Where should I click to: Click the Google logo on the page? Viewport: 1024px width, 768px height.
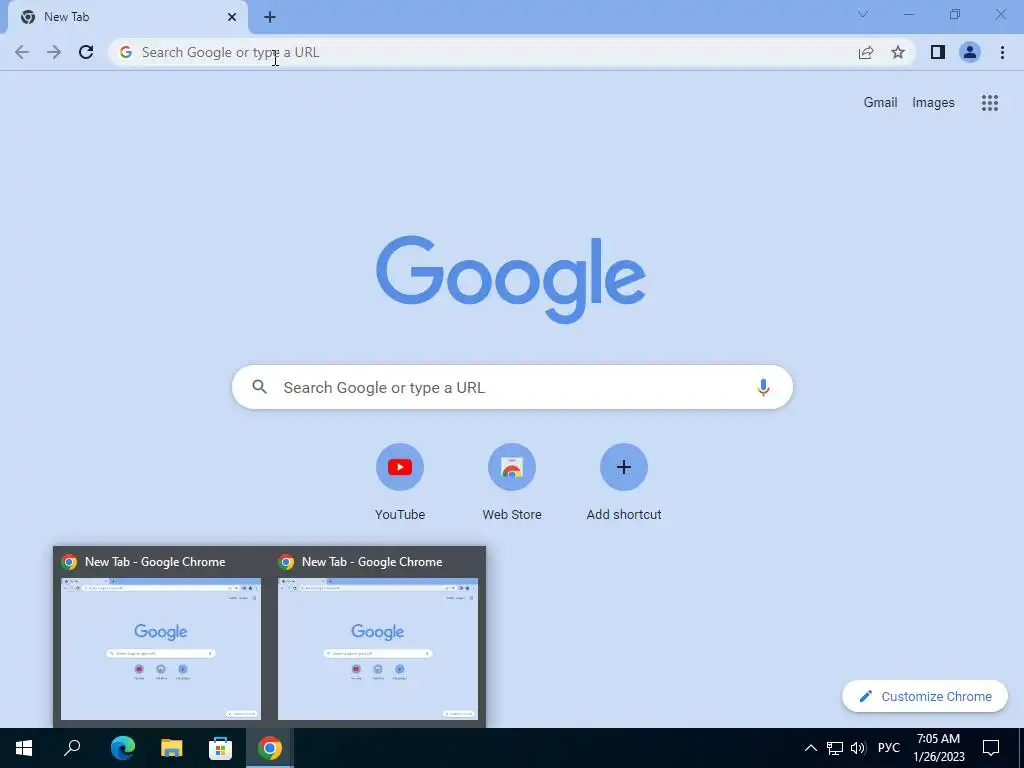coord(511,280)
